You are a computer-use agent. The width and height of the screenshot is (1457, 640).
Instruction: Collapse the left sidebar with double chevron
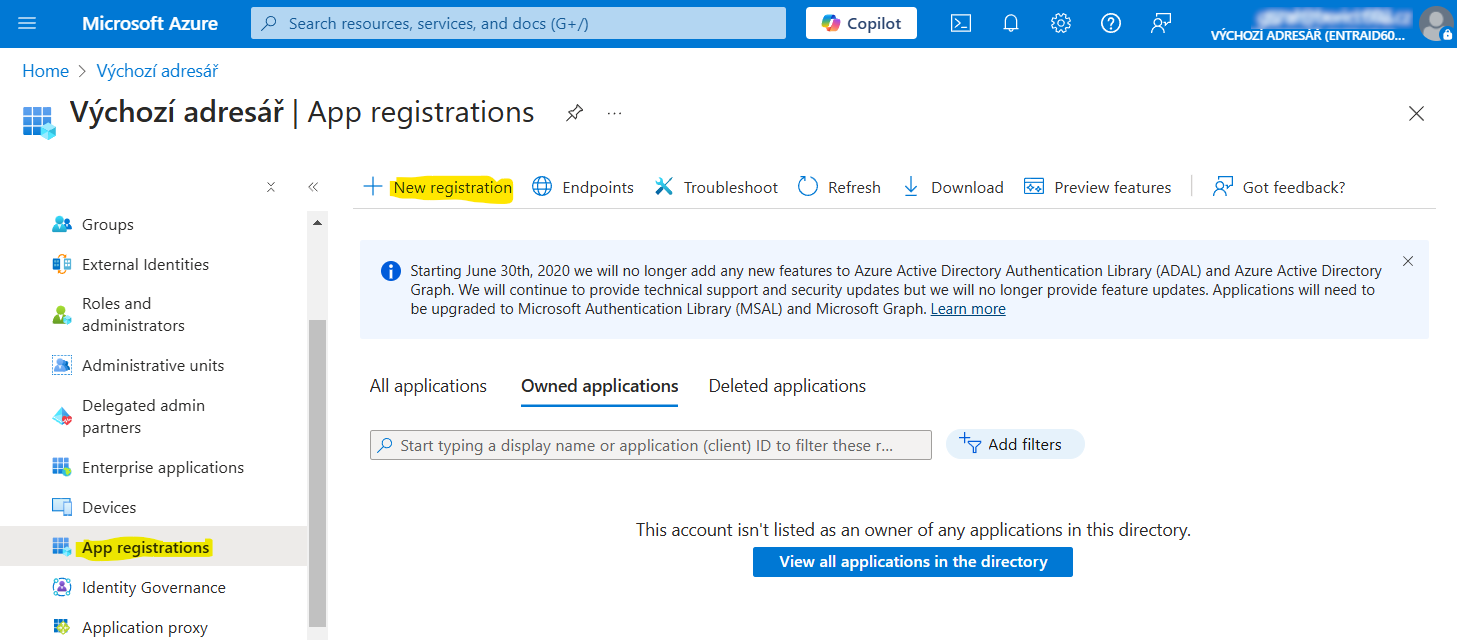pyautogui.click(x=313, y=187)
